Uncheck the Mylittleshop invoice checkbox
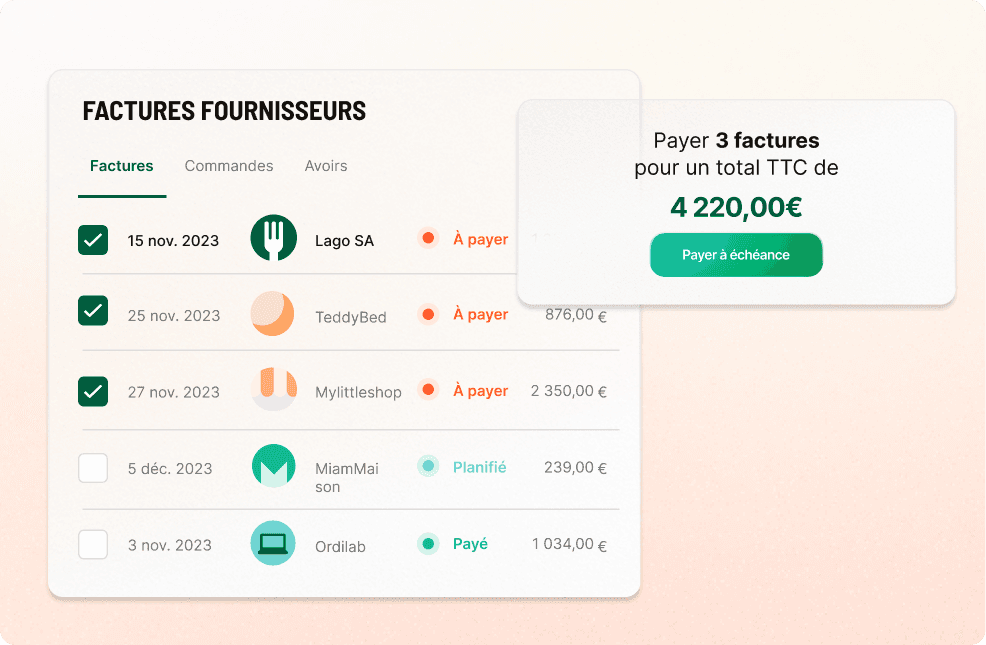 coord(93,389)
